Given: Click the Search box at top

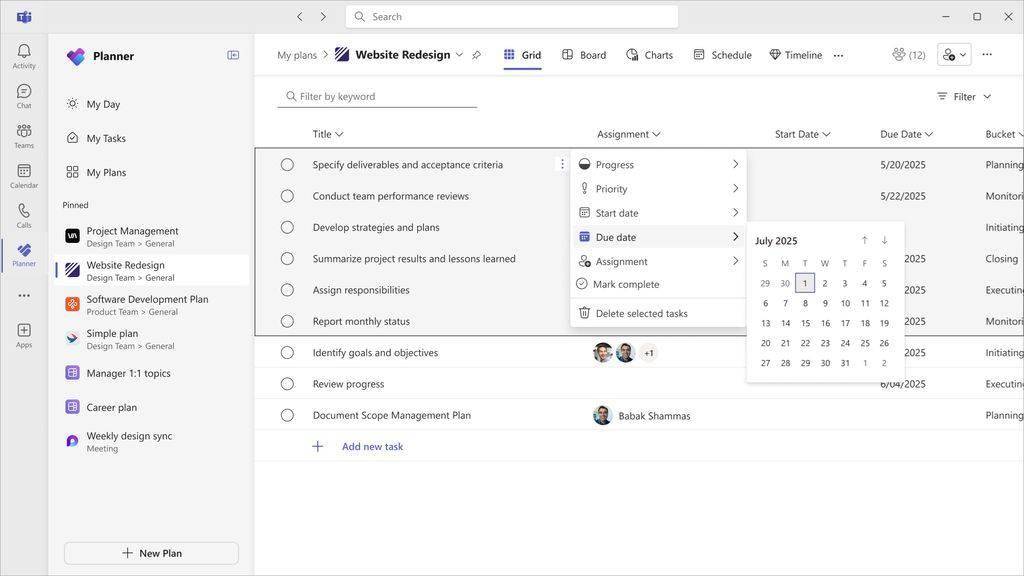Looking at the screenshot, I should (512, 16).
